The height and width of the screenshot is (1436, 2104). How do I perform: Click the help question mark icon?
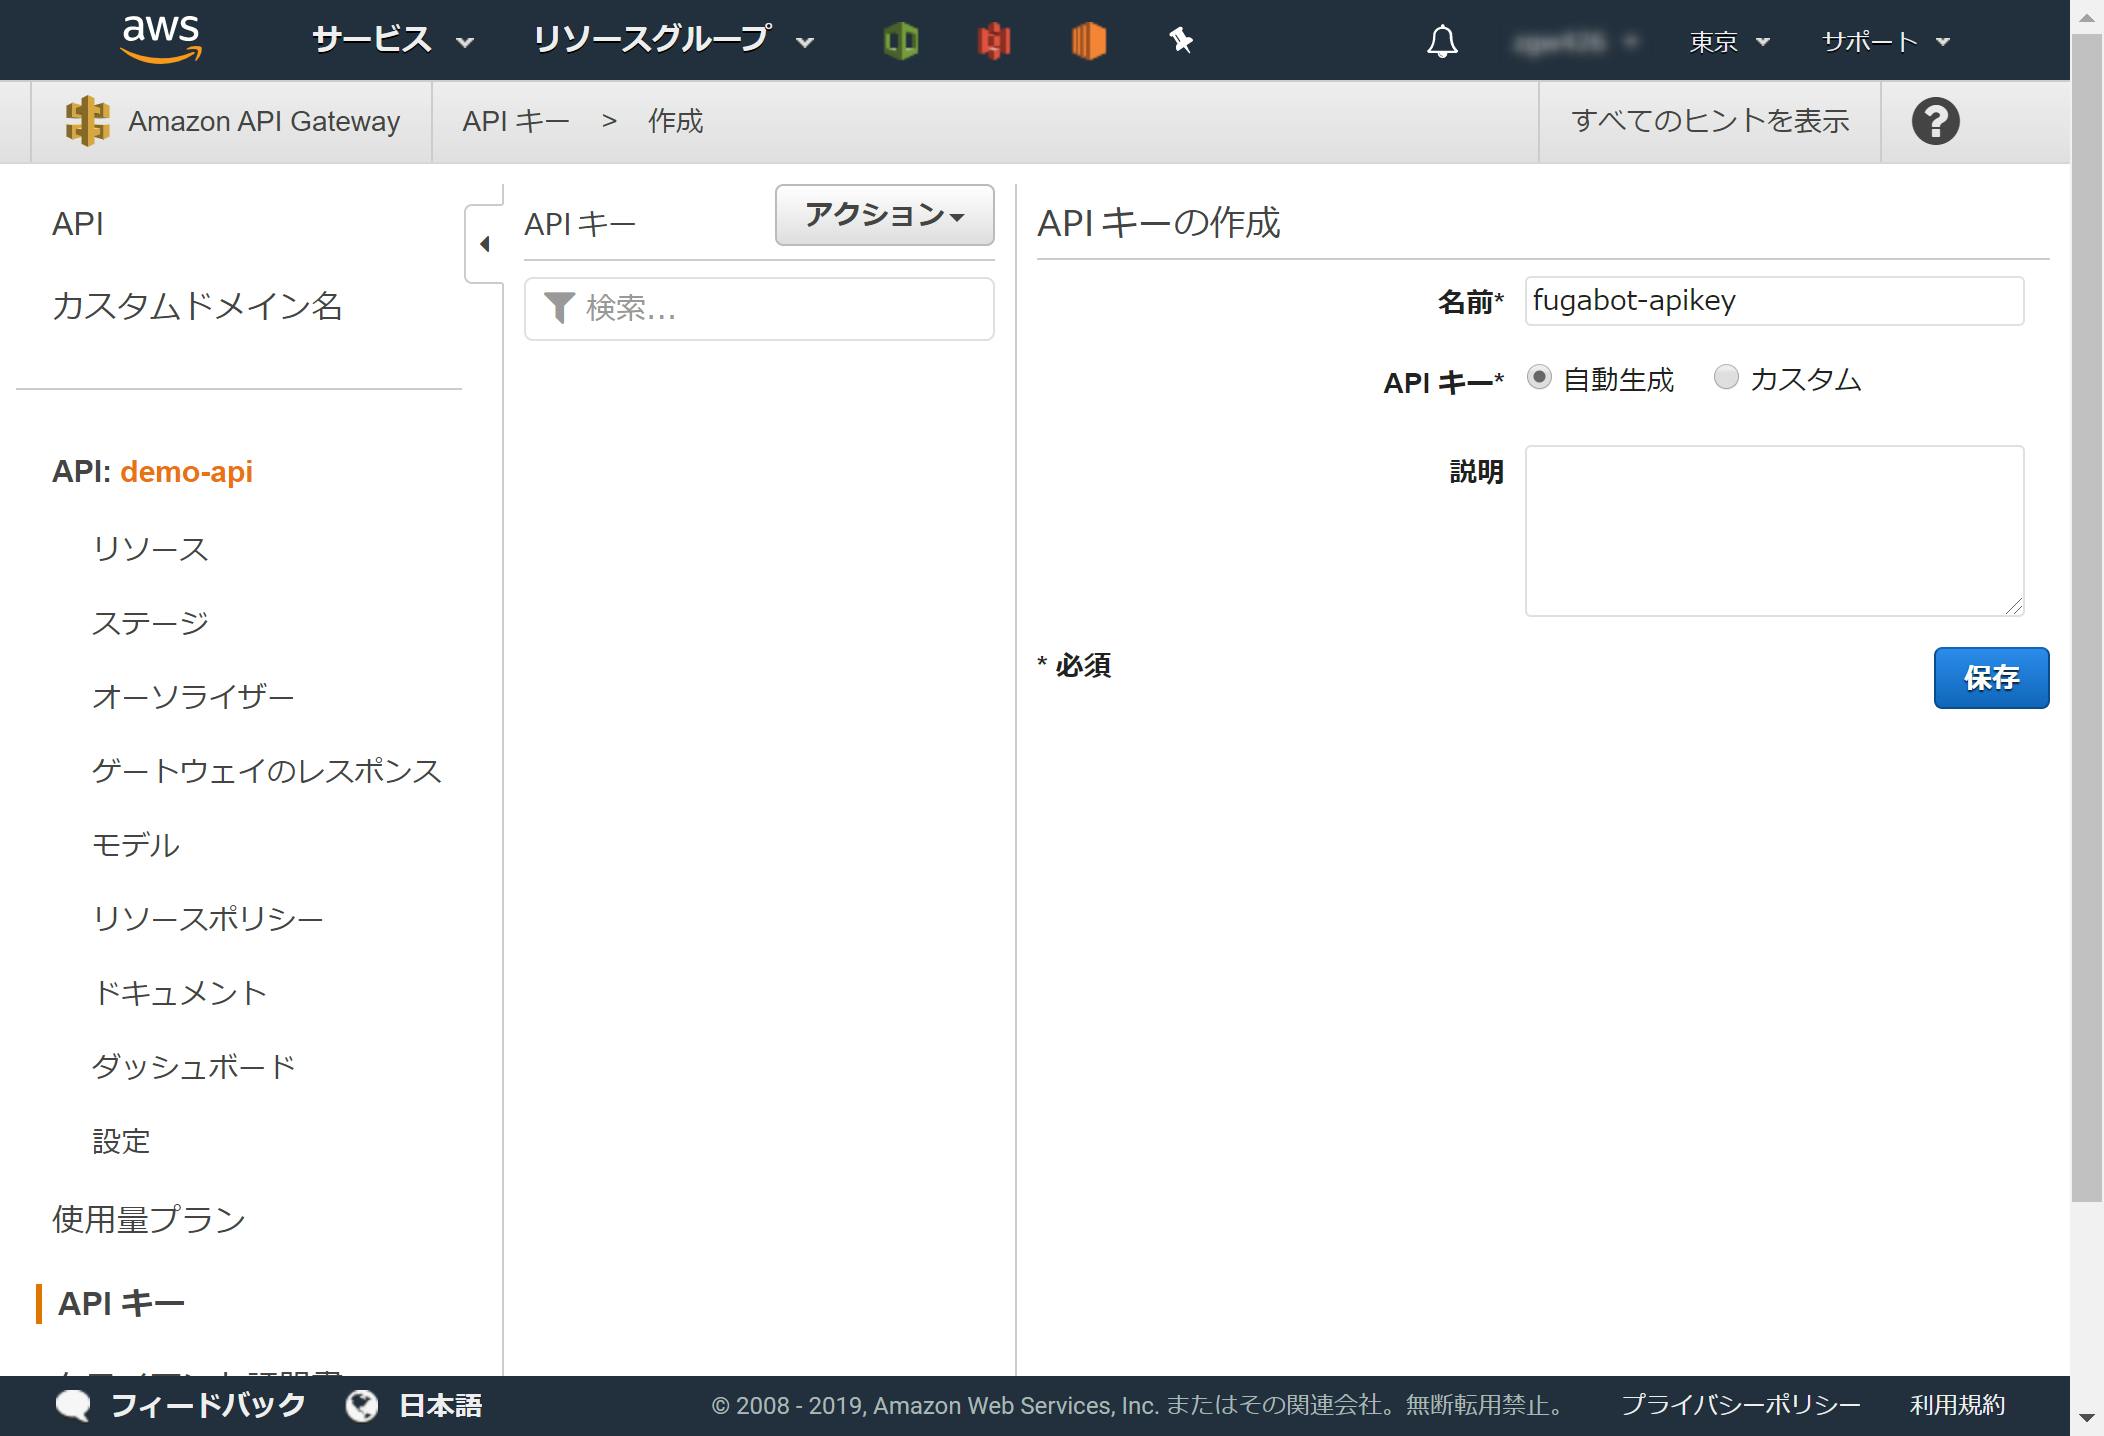[x=1935, y=121]
